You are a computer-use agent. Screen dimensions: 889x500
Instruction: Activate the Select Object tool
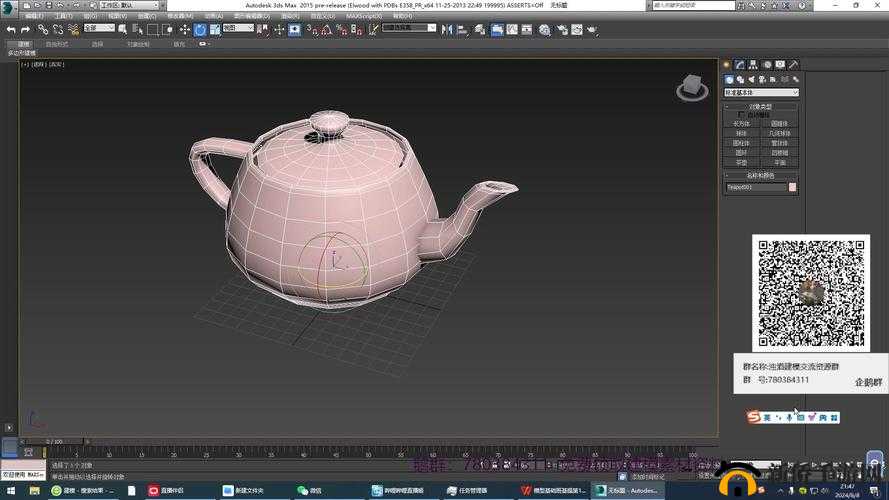tap(122, 29)
